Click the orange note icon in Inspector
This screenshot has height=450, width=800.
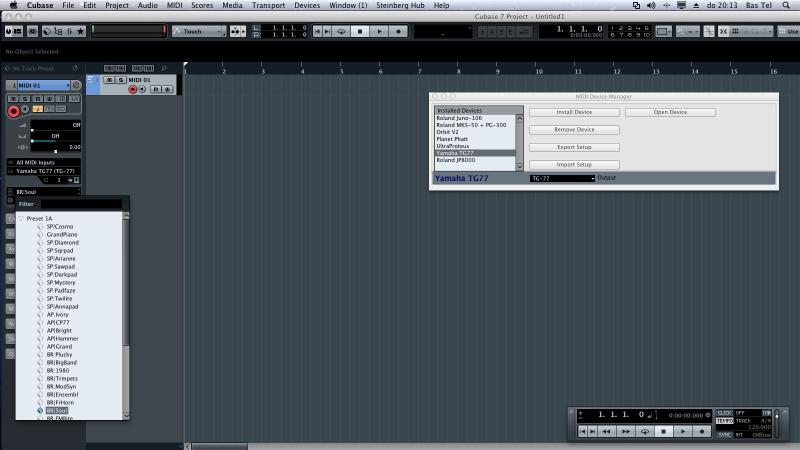point(38,109)
